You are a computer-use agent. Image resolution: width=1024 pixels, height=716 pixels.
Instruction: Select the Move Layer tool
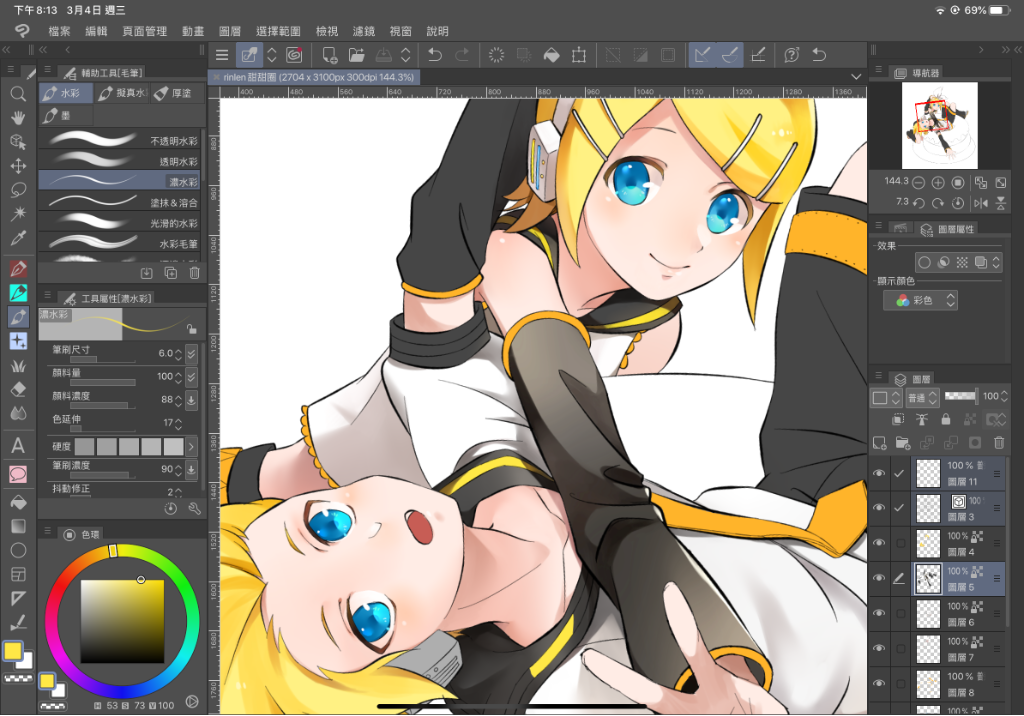[18, 166]
